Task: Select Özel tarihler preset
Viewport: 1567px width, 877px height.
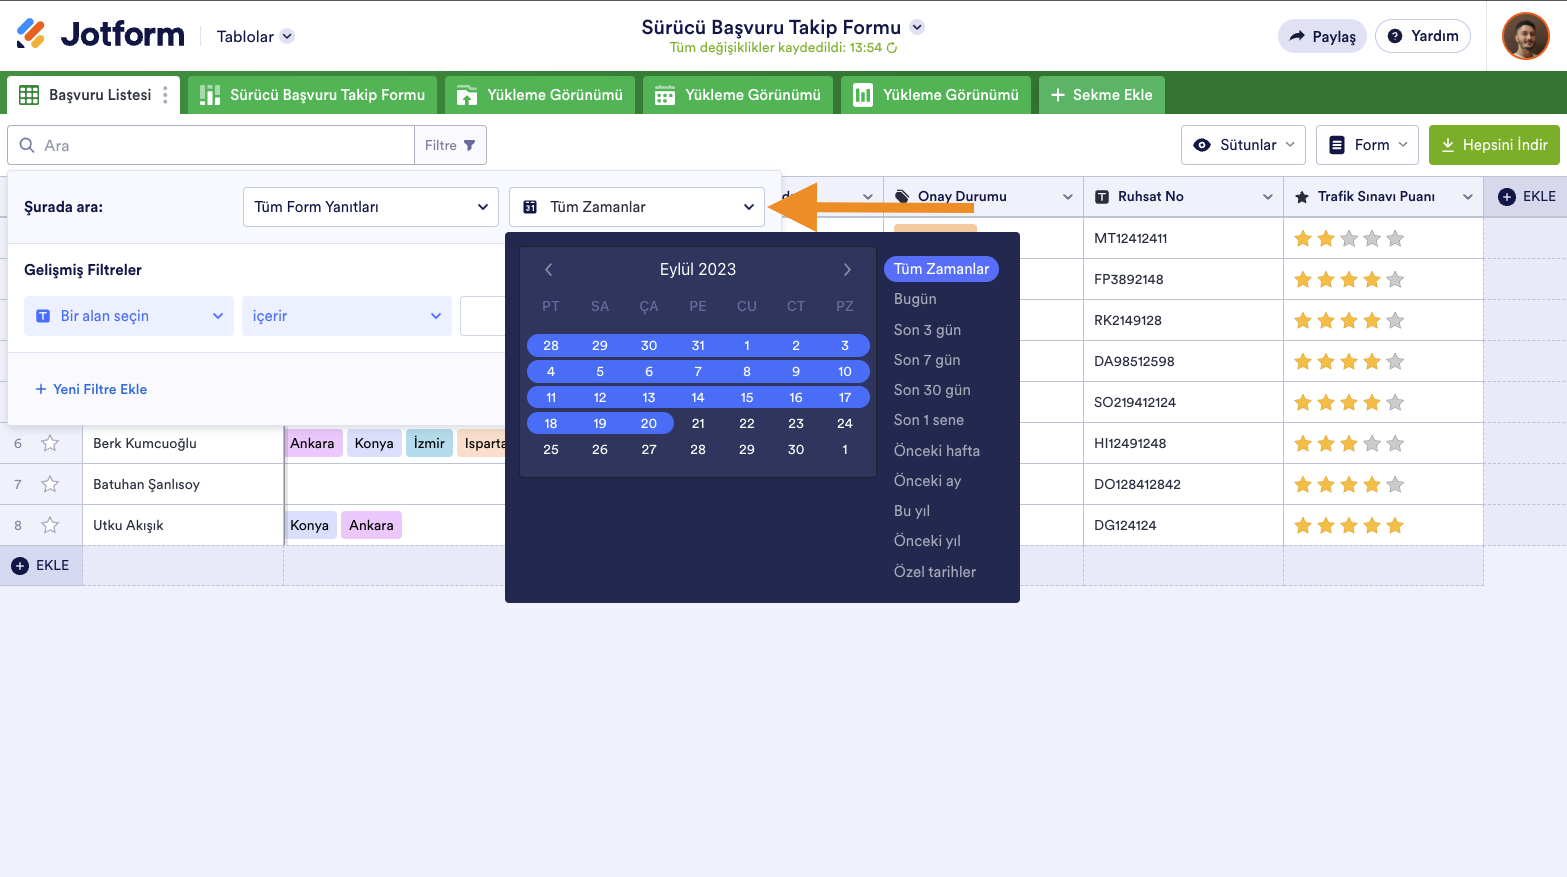Action: point(935,572)
